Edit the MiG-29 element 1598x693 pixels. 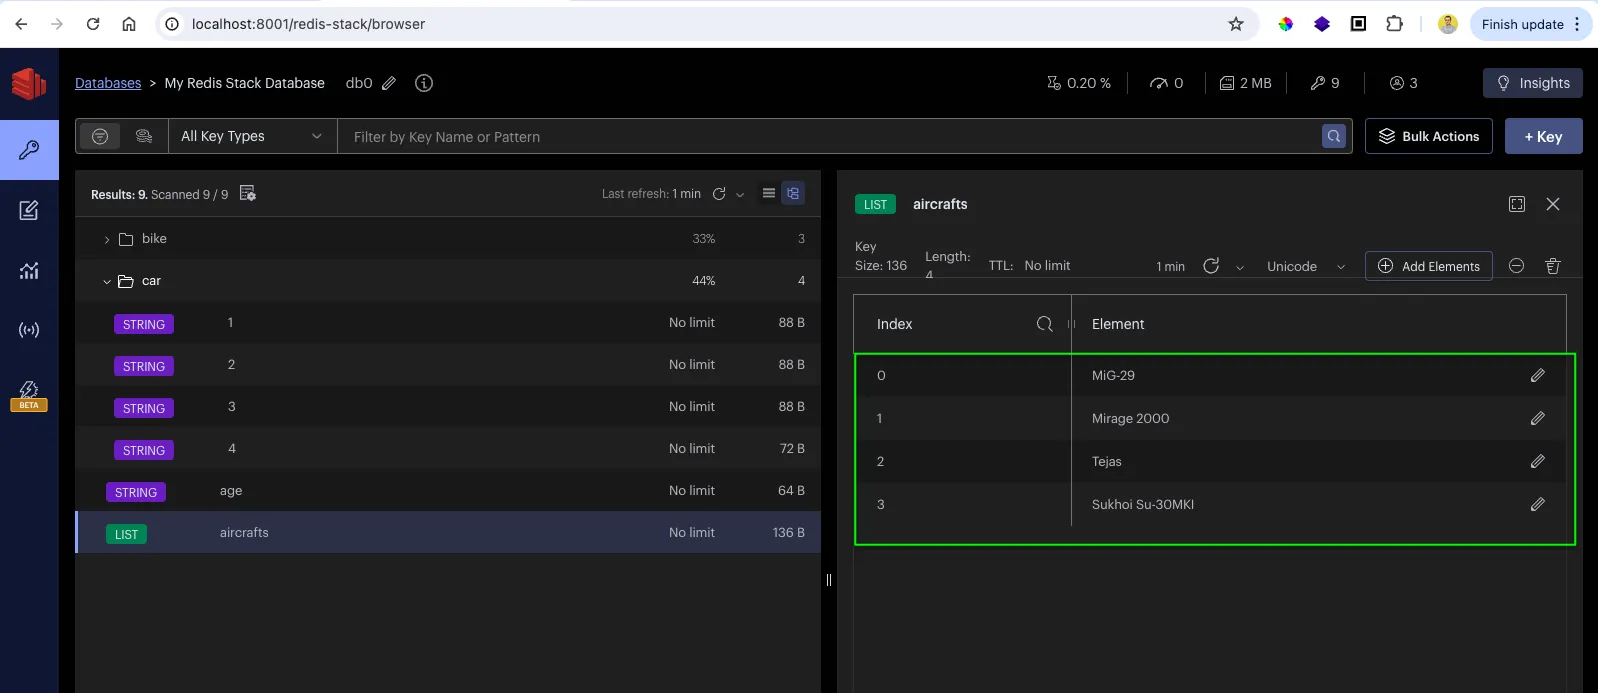pyautogui.click(x=1538, y=375)
